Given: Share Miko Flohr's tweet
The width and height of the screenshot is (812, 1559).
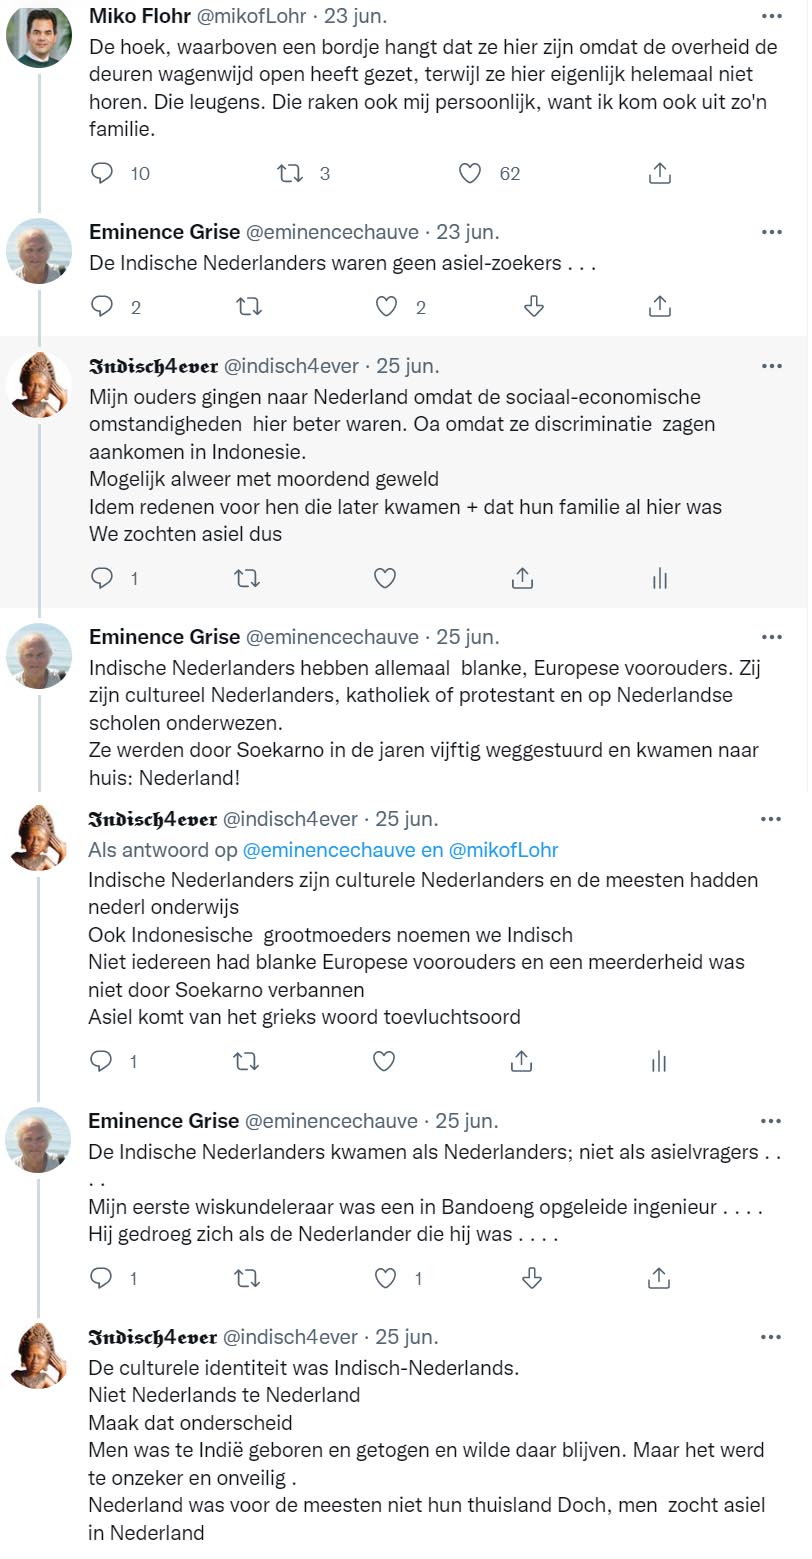Looking at the screenshot, I should point(659,173).
